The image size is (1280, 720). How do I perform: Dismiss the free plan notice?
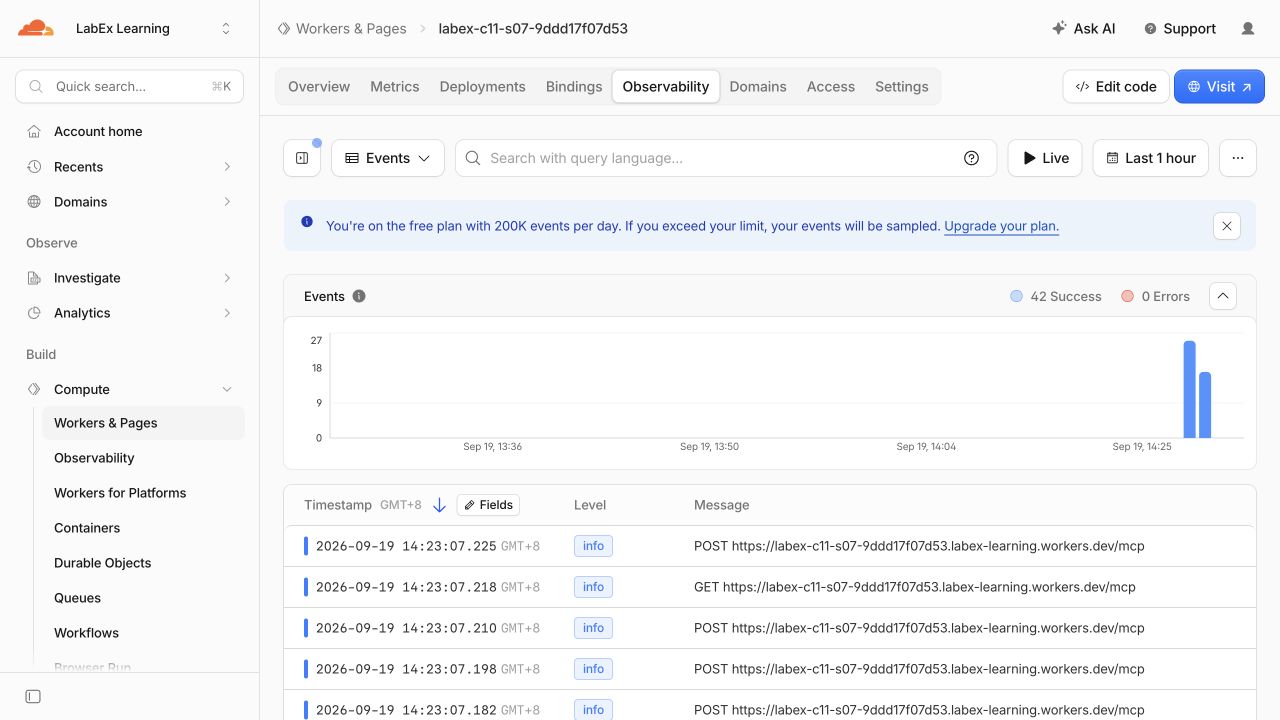[1227, 226]
